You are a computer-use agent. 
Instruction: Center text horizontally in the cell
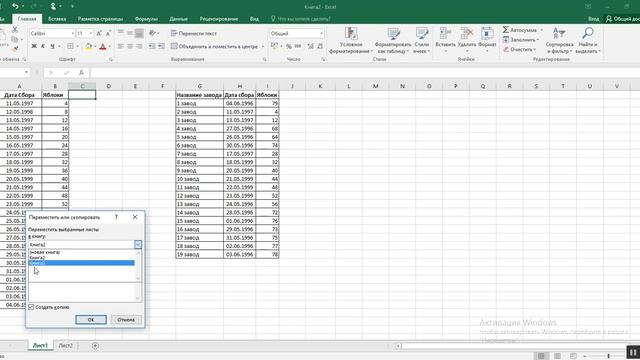[x=130, y=47]
